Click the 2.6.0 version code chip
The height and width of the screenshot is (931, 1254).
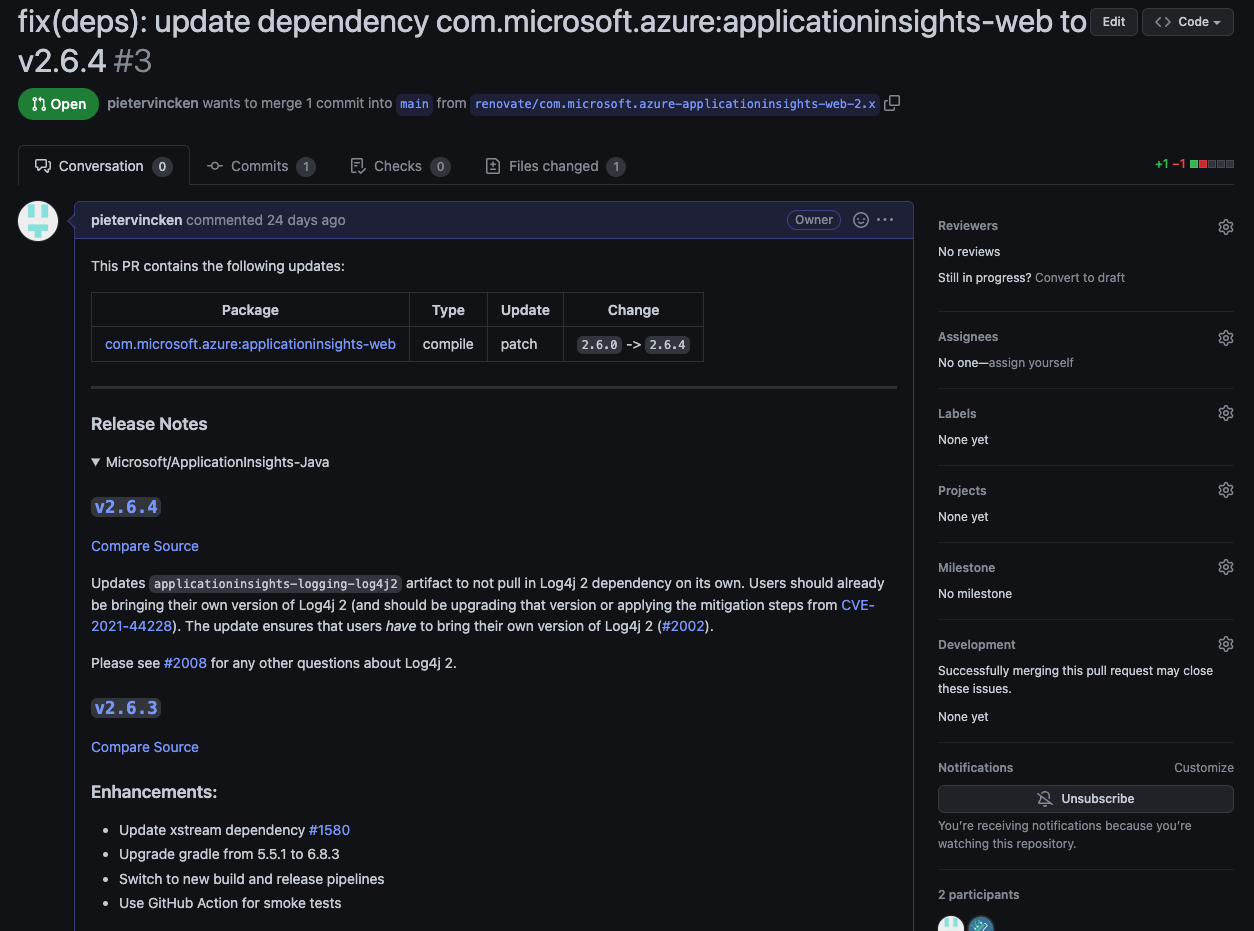click(599, 344)
